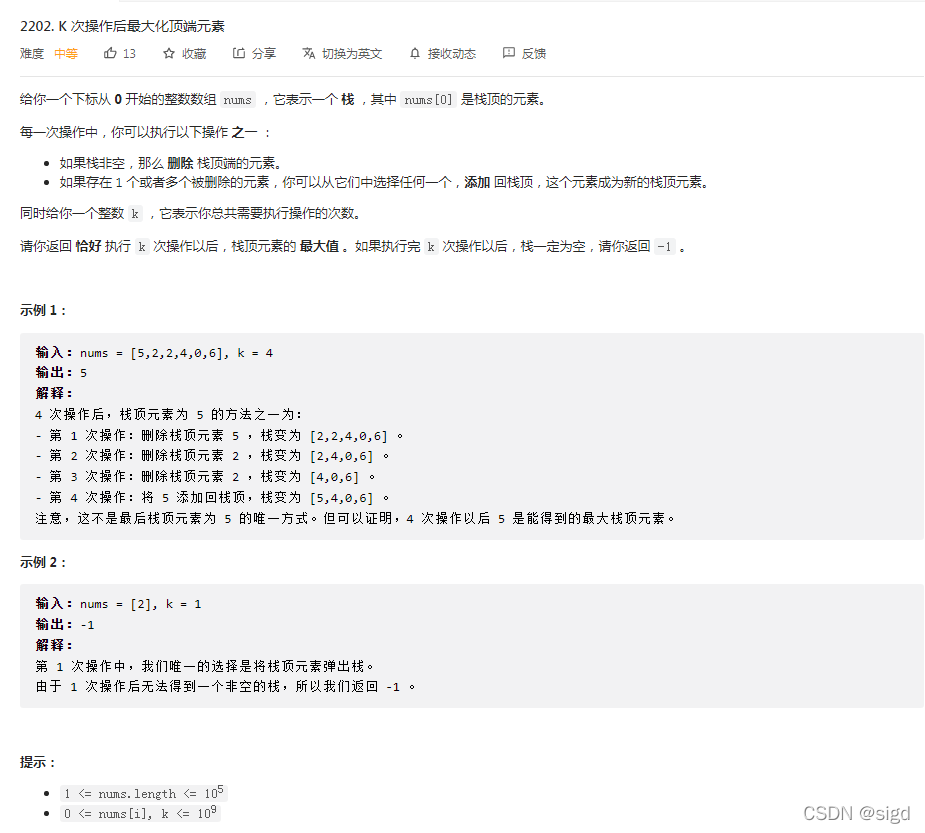This screenshot has width=925, height=833.
Task: Click the share icon
Action: click(x=238, y=54)
